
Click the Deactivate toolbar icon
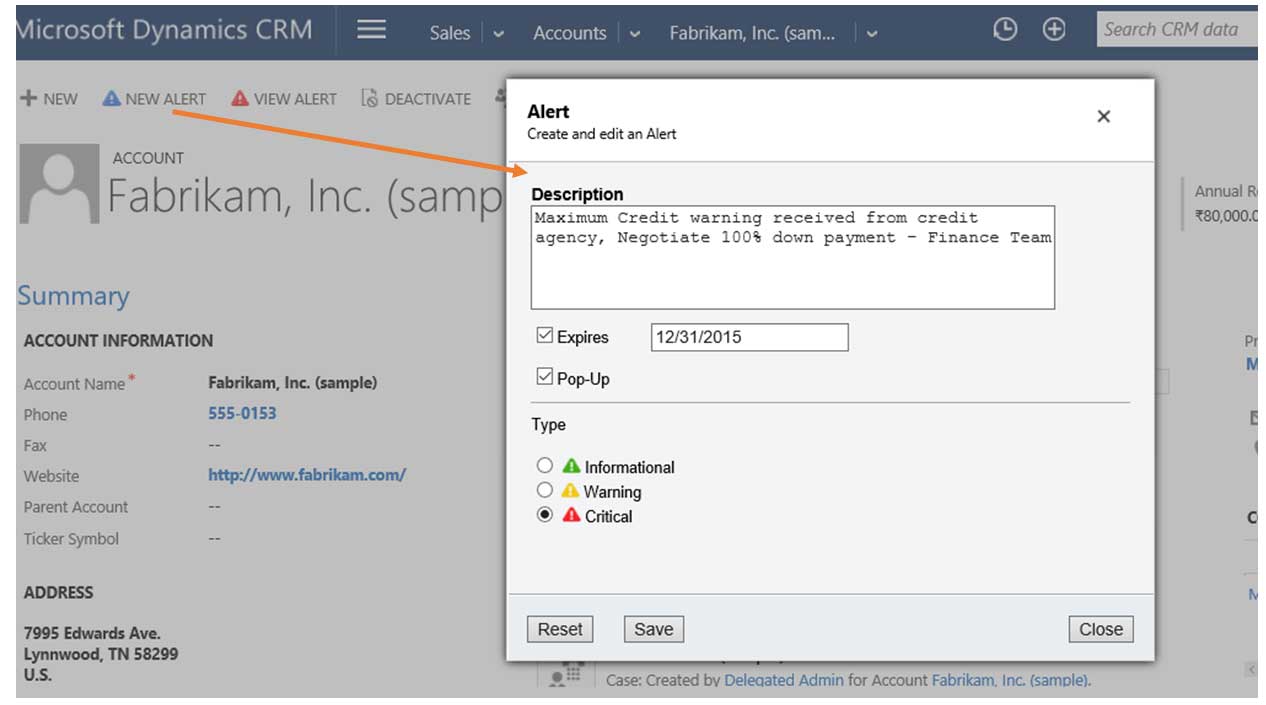point(370,99)
